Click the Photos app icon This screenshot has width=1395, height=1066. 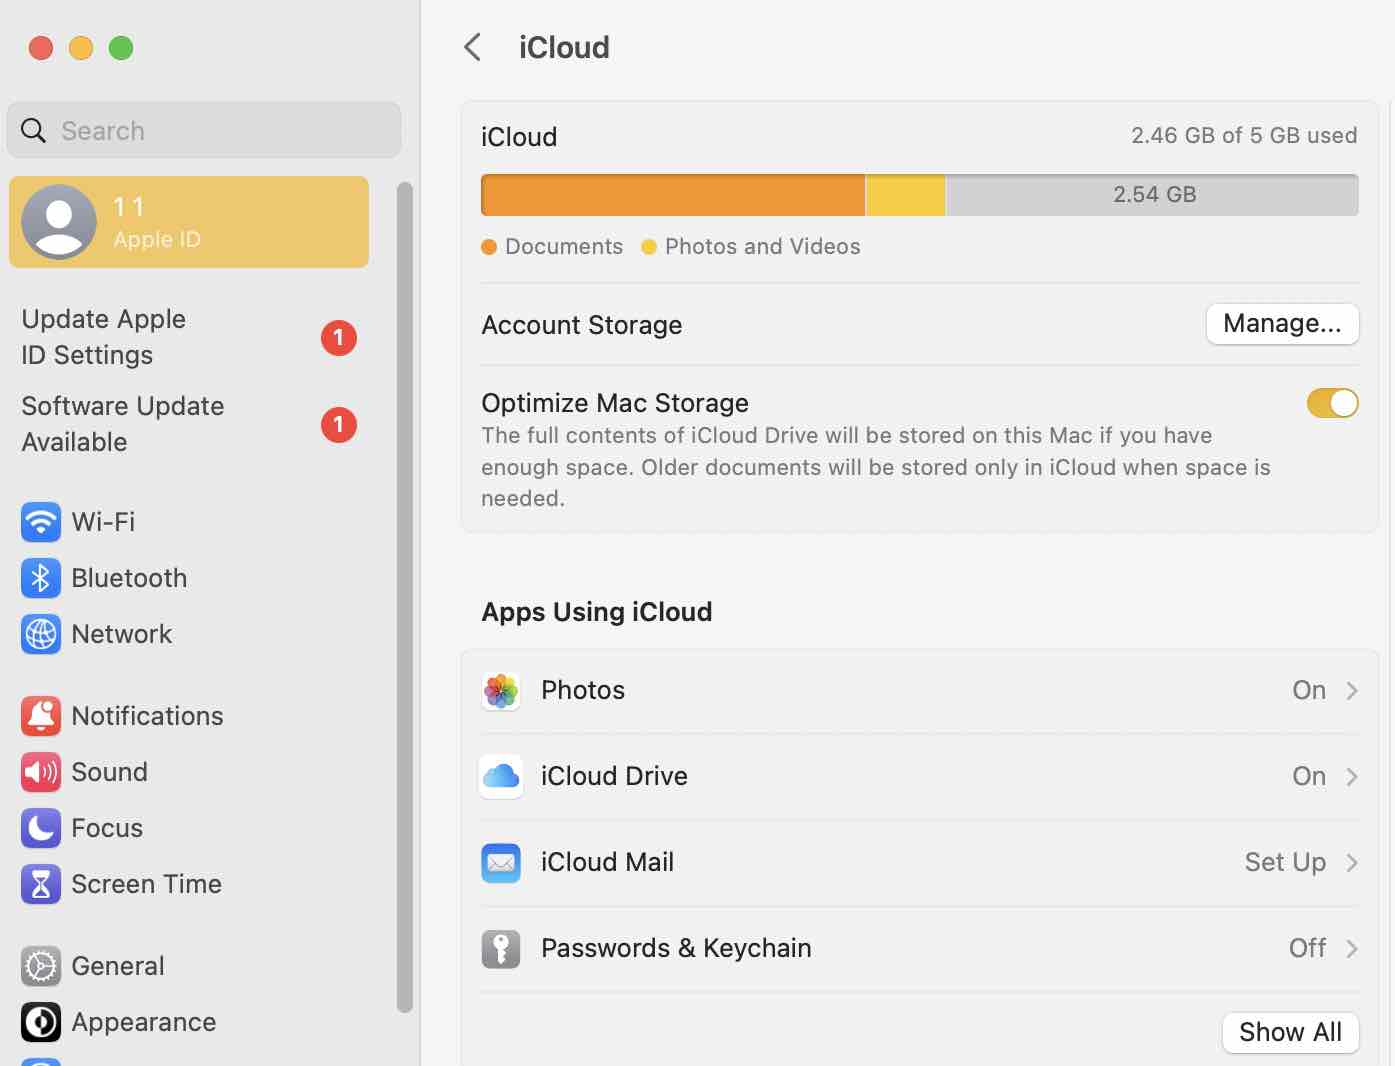pos(501,690)
